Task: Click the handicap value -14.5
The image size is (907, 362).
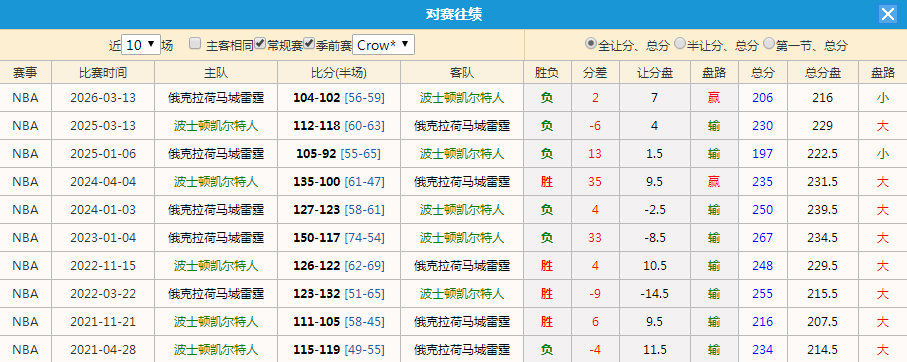Action: pos(654,294)
